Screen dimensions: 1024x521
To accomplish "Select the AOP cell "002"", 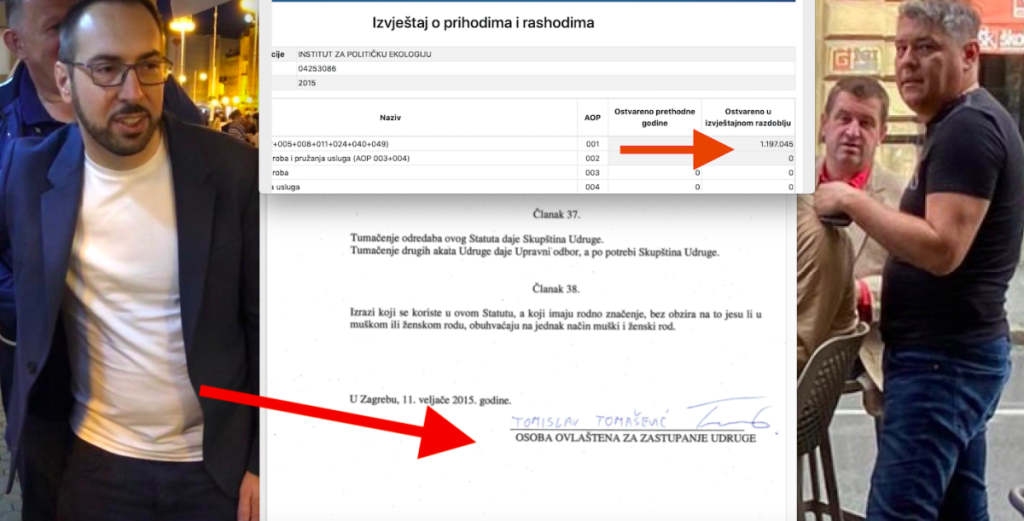I will (x=592, y=159).
